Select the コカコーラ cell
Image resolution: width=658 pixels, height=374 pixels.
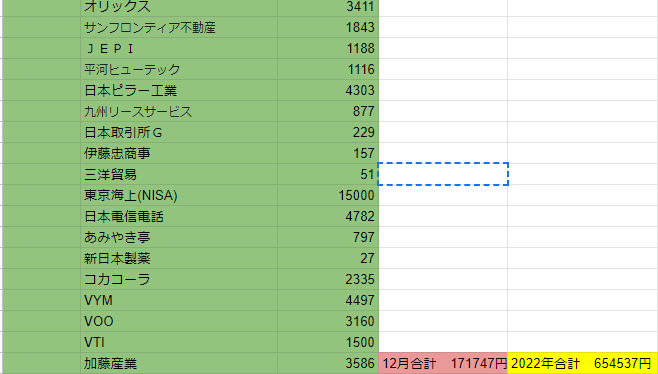(x=179, y=279)
